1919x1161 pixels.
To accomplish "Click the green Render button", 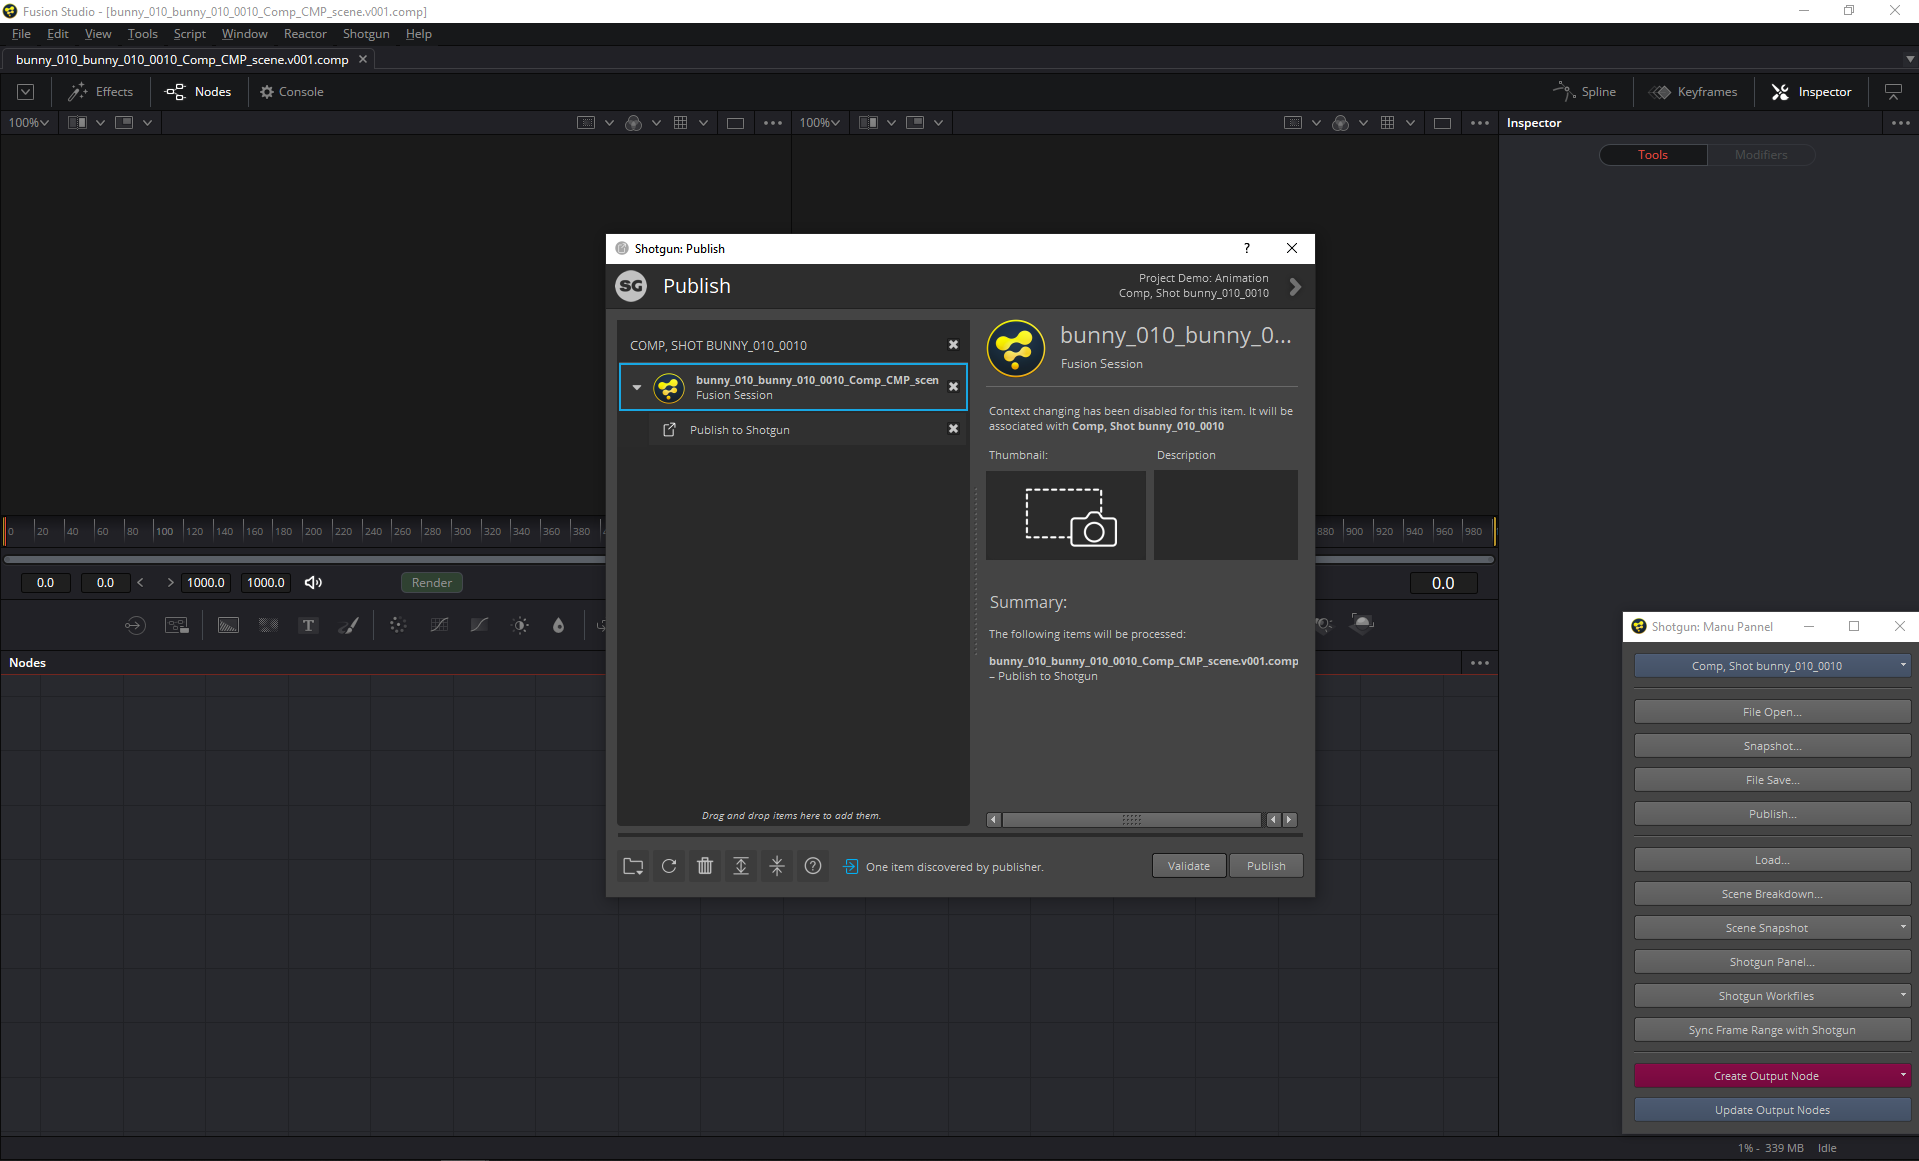I will tap(432, 582).
